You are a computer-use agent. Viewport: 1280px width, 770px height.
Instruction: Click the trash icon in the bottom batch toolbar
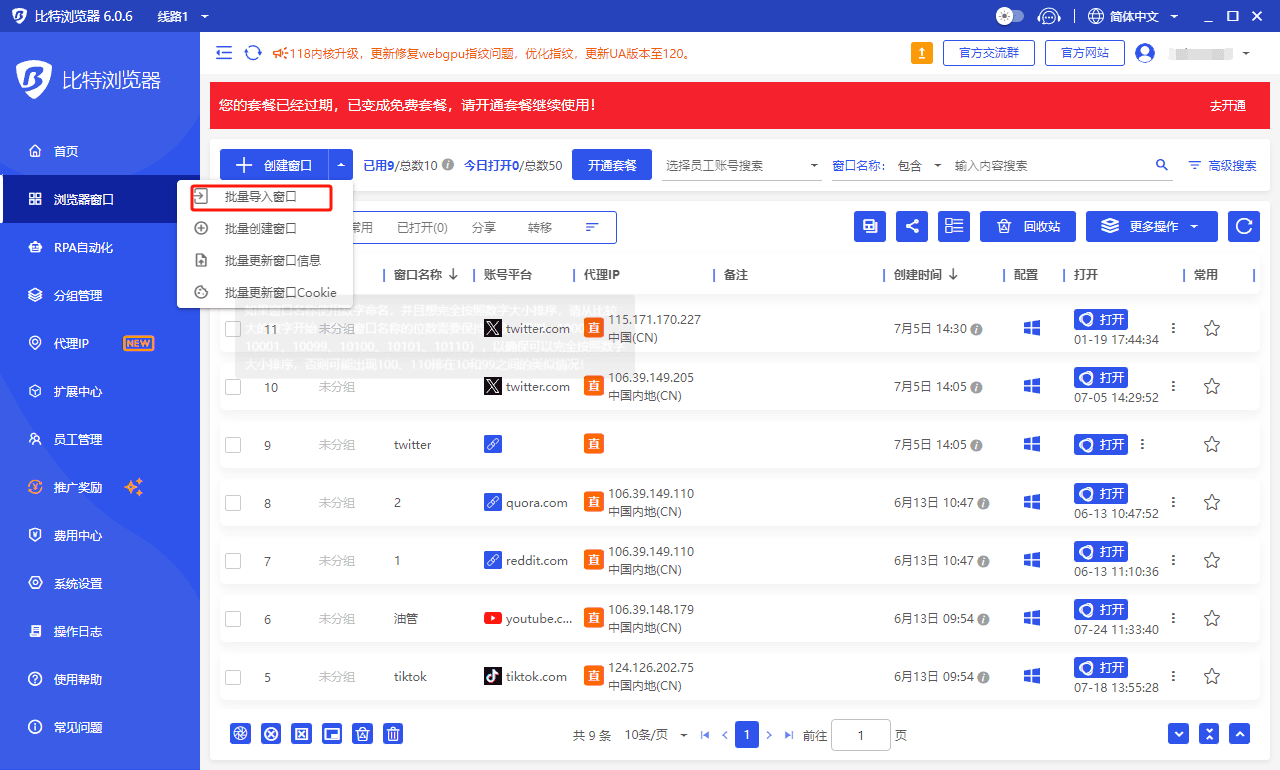coord(392,733)
